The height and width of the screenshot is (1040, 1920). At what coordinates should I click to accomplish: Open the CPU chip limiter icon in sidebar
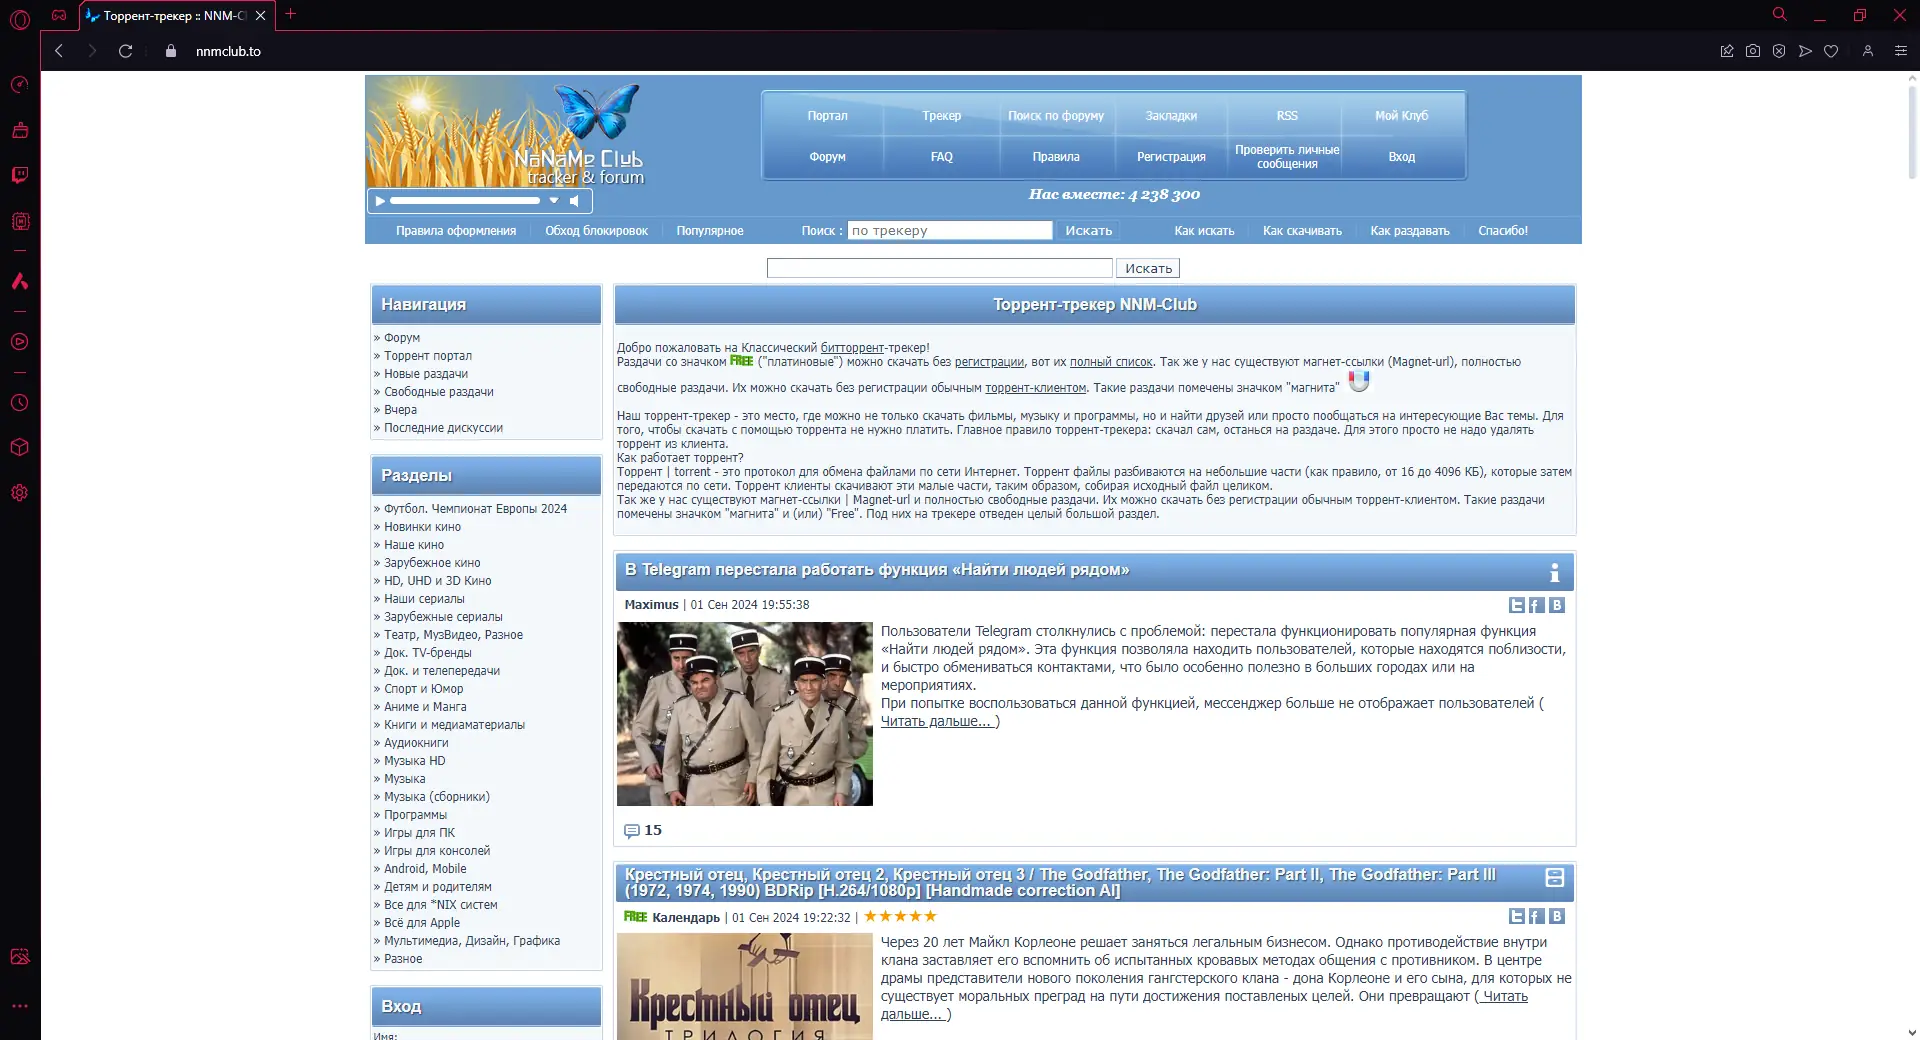pos(20,221)
